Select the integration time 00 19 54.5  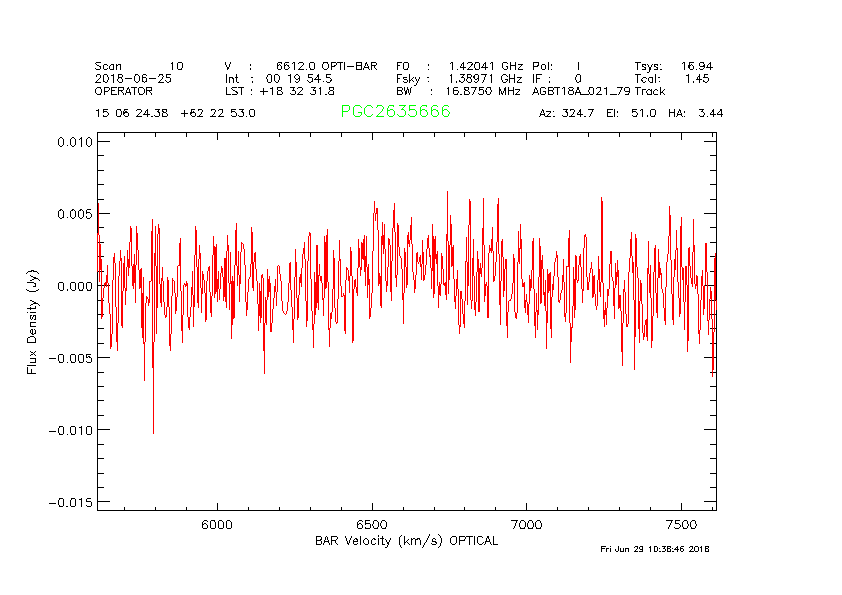coord(291,78)
